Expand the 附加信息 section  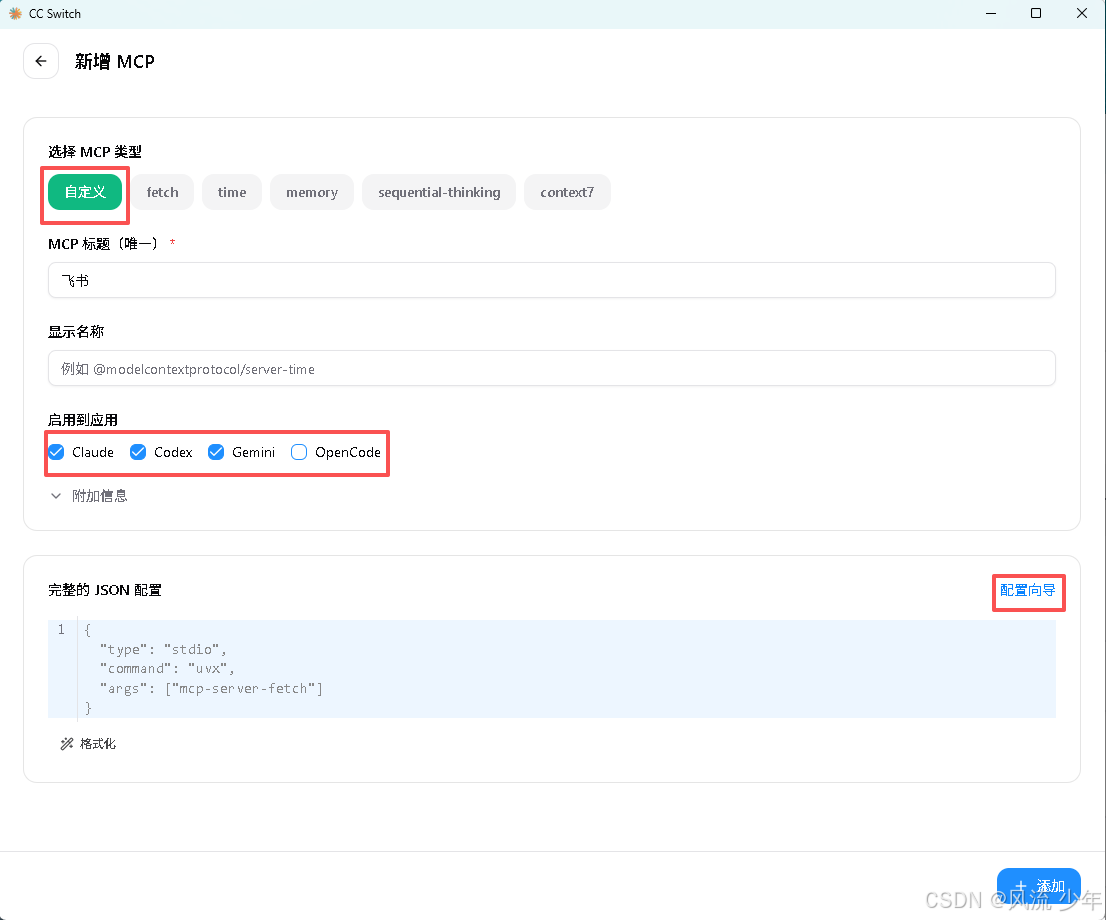[89, 496]
